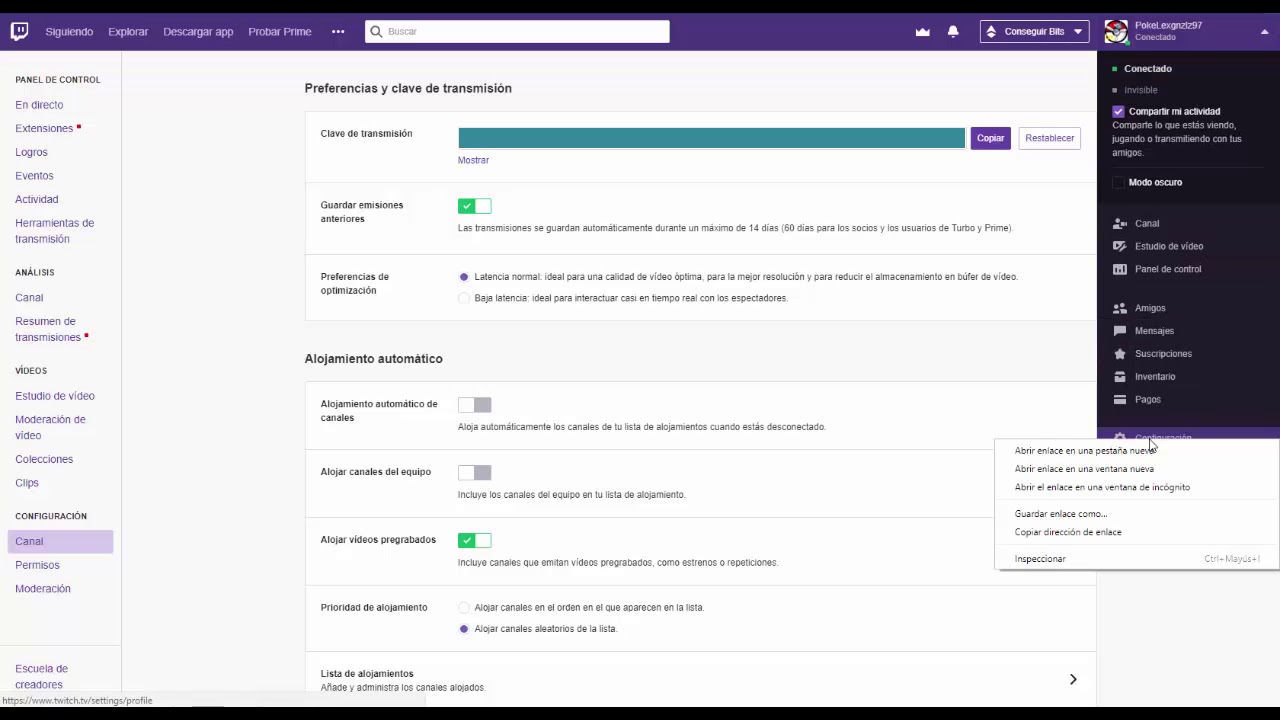Enable Alojamiento automático de canales switch
The height and width of the screenshot is (720, 1280).
click(x=474, y=405)
